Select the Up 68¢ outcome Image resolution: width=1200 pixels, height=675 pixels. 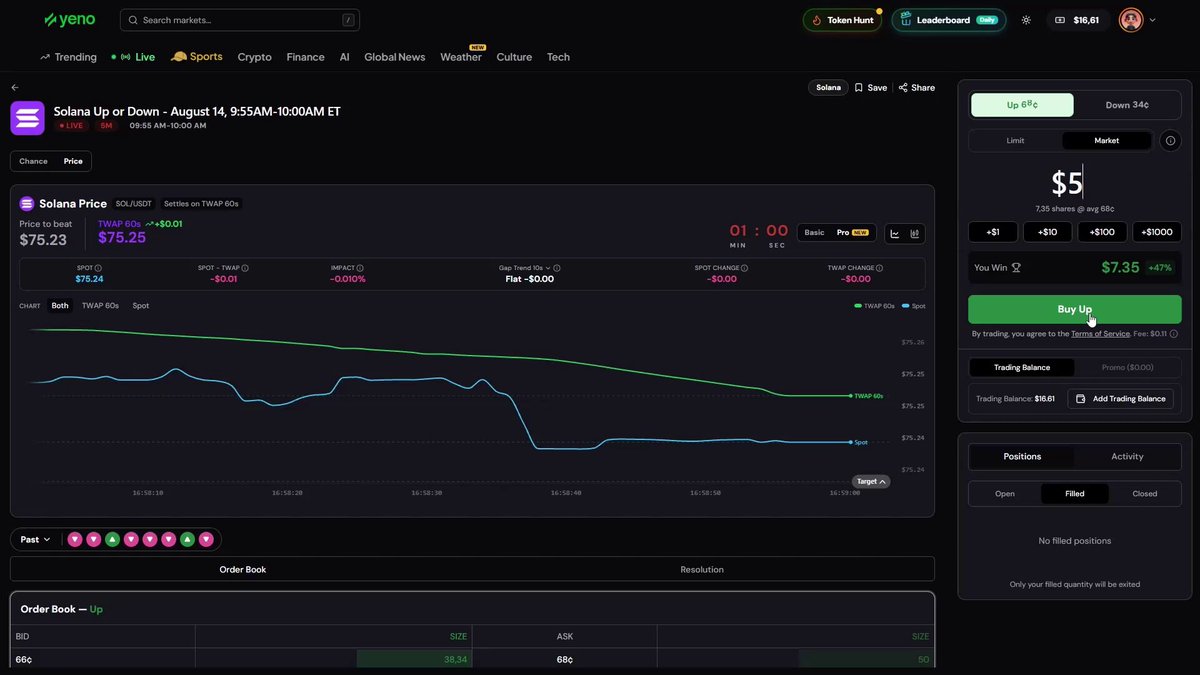click(x=1022, y=105)
